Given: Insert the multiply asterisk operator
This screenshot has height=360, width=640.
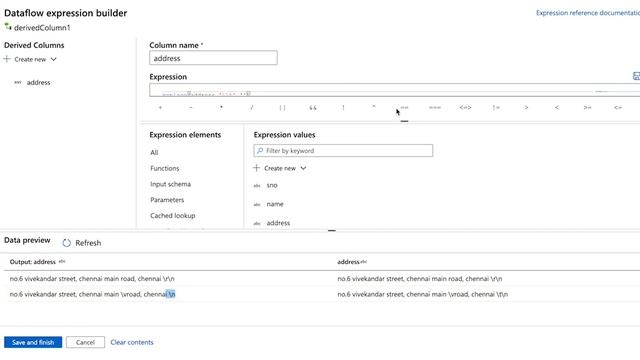Looking at the screenshot, I should pyautogui.click(x=221, y=107).
